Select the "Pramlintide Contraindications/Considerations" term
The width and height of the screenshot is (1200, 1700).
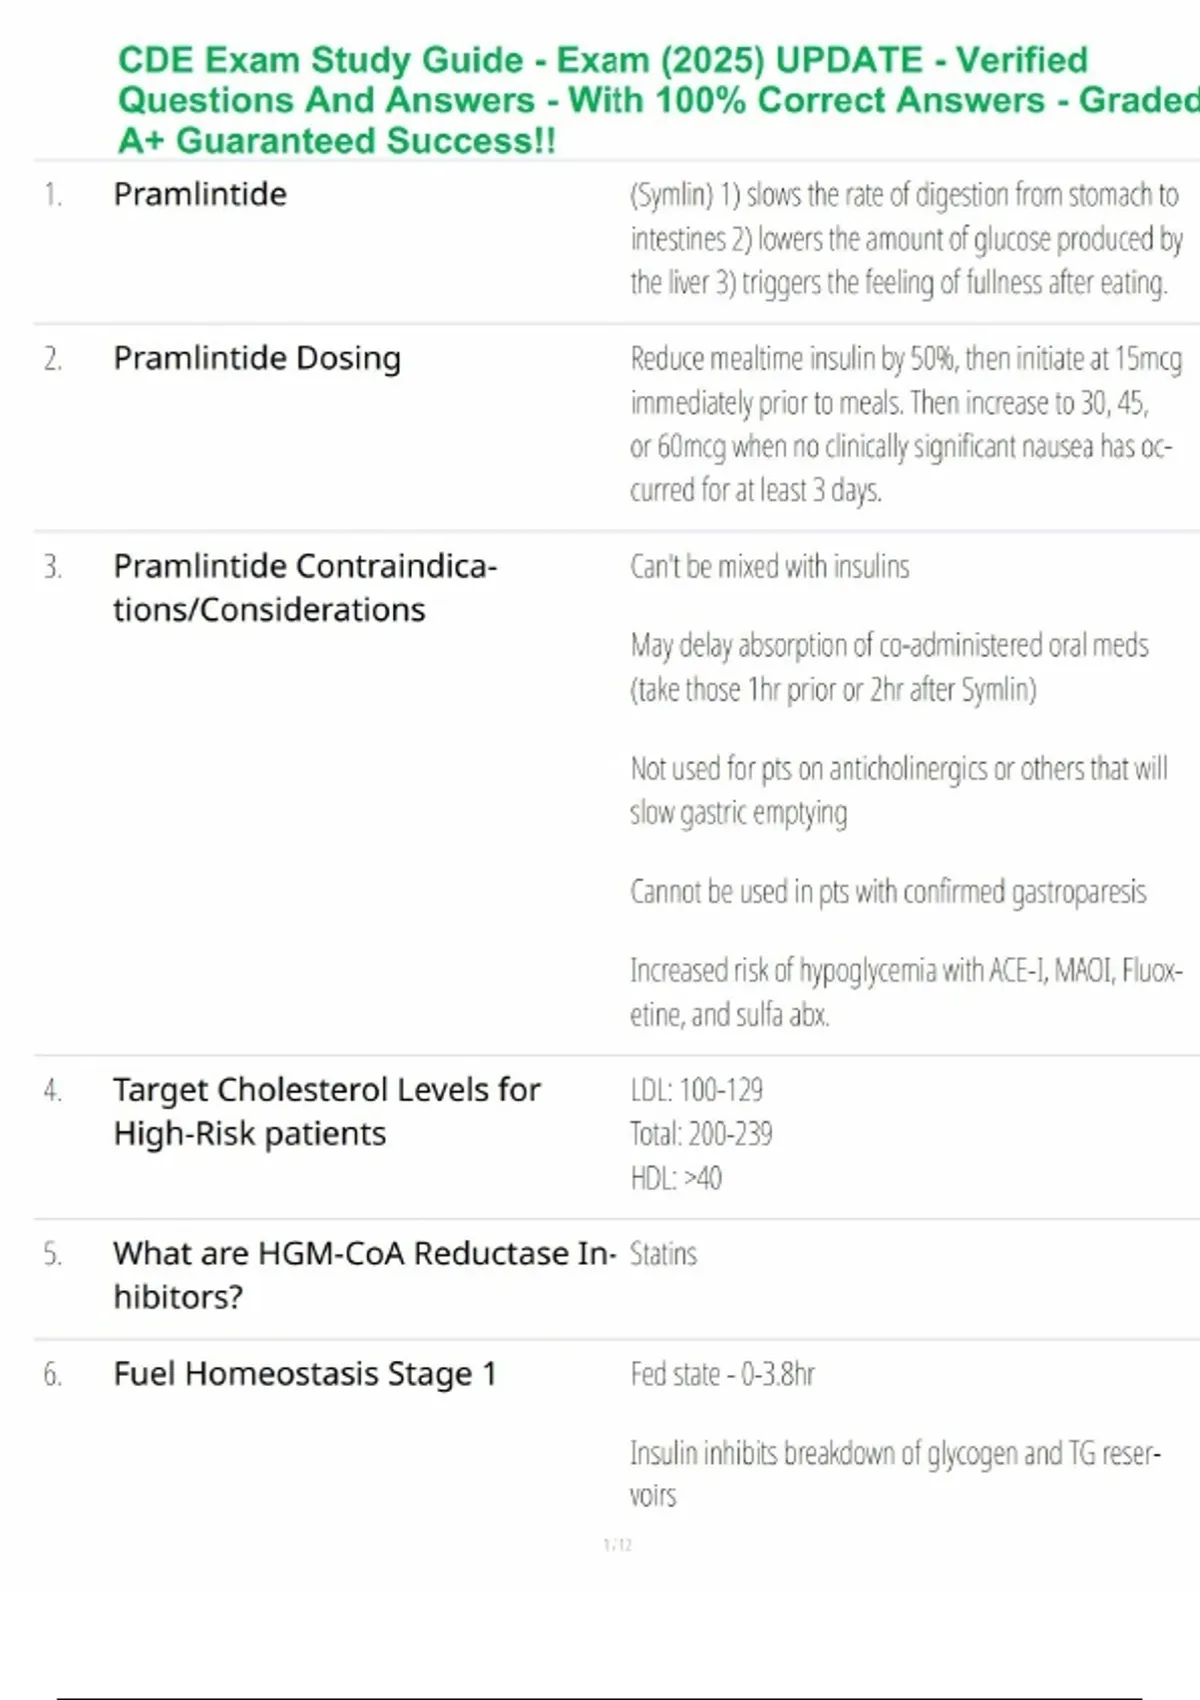point(305,588)
